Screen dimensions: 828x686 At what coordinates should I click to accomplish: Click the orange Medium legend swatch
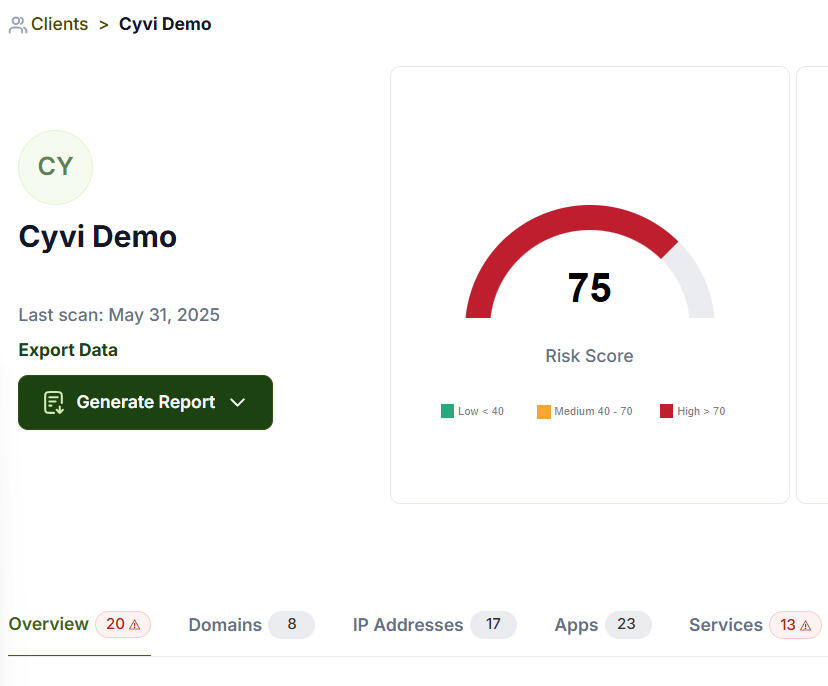(544, 411)
